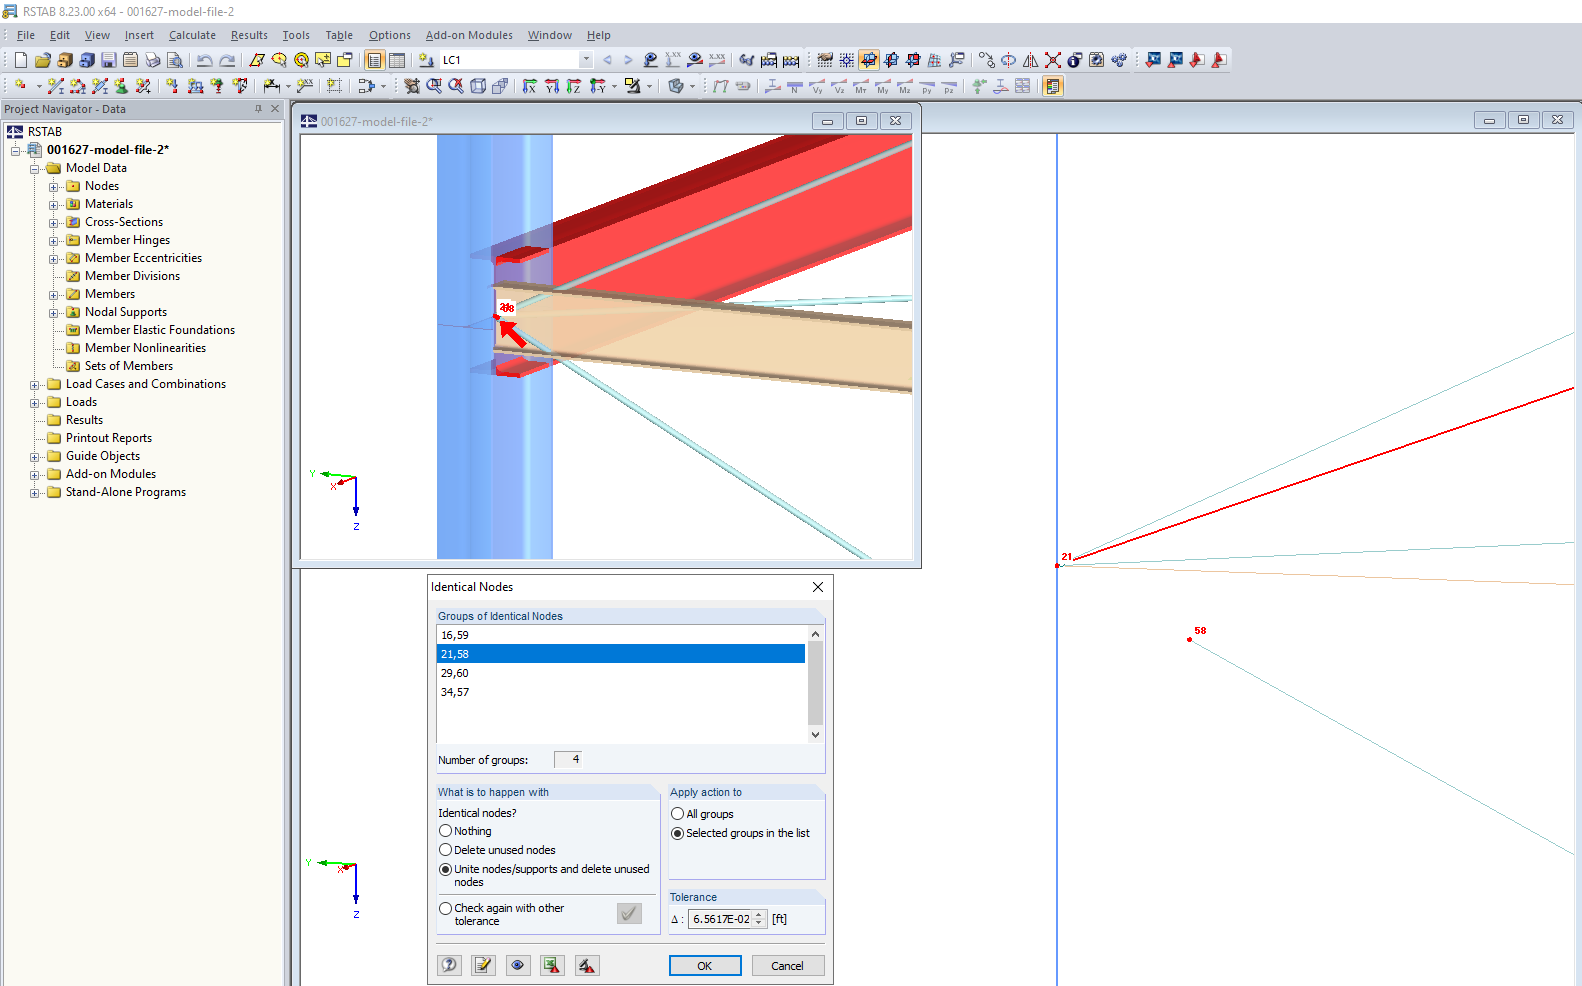Show moment My diagram icon
Viewport: 1582px width, 986px height.
[x=883, y=86]
